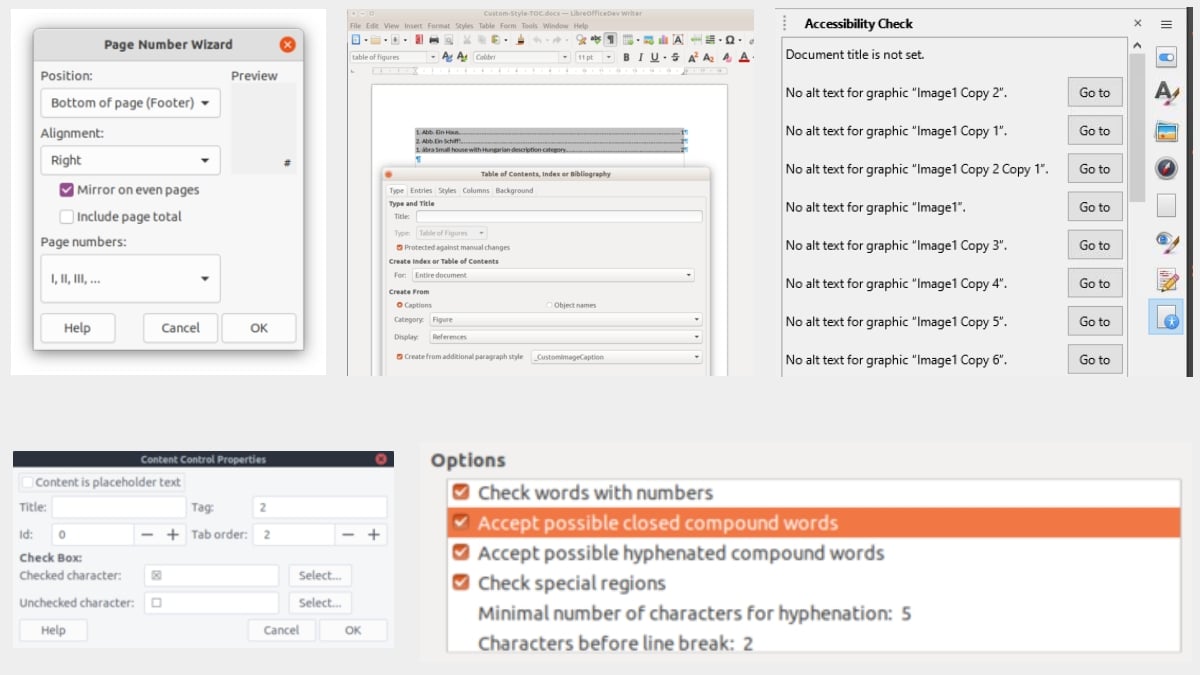Screen dimensions: 1200x675
Task: Open the Navigator compass icon in the sidebar
Action: pyautogui.click(x=1166, y=168)
